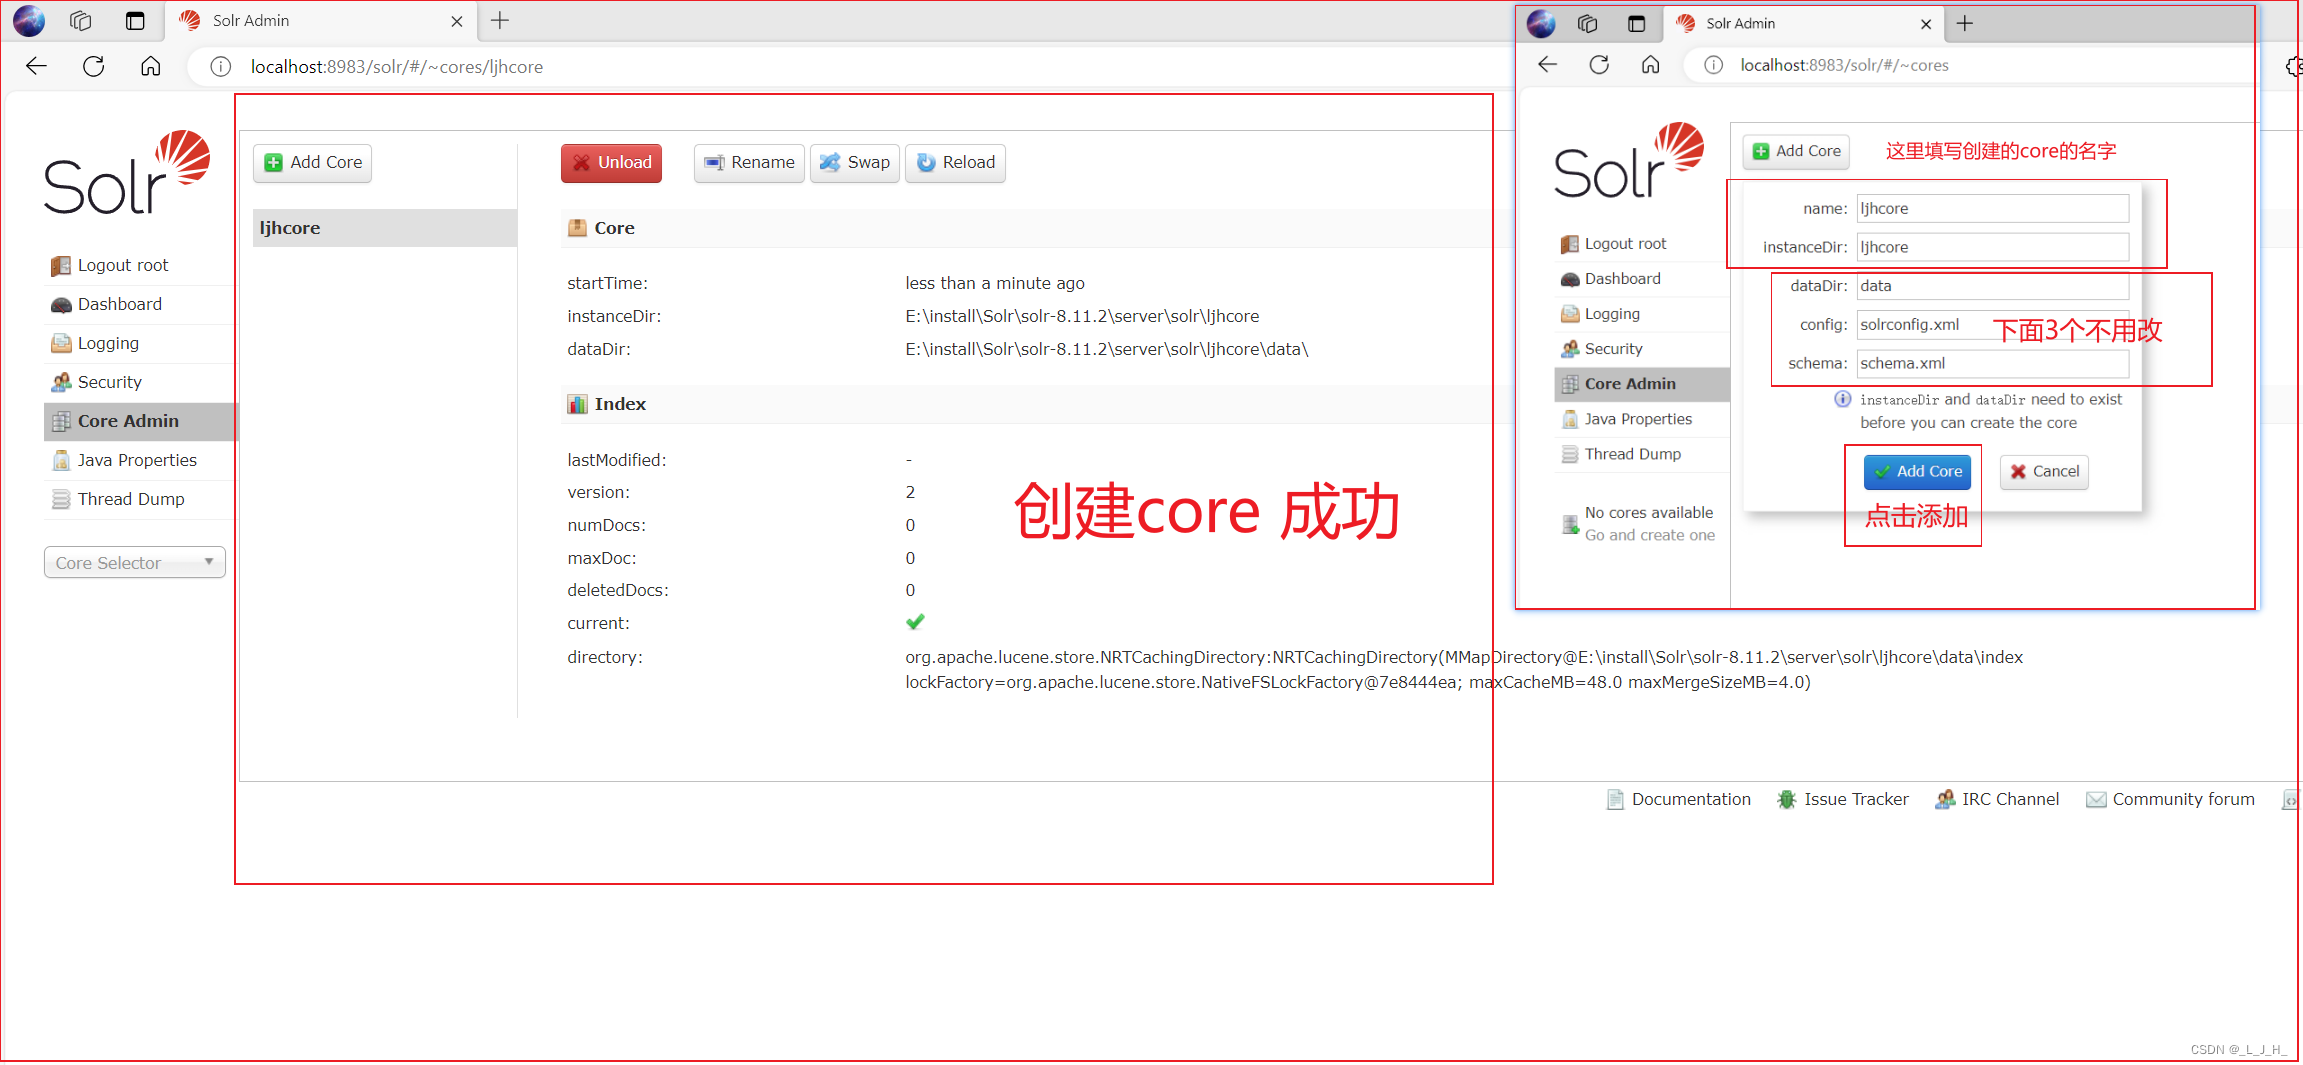Click the Issue Tracker bug icon
The height and width of the screenshot is (1065, 2303).
click(x=1786, y=799)
